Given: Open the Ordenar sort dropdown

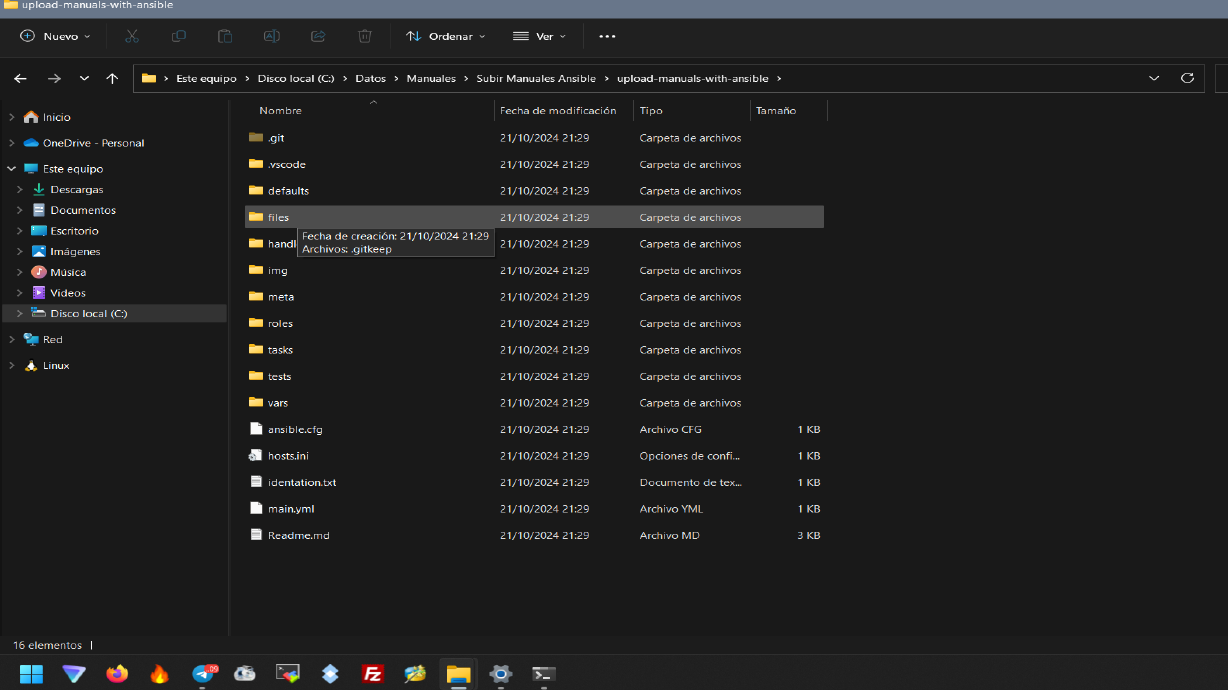Looking at the screenshot, I should 445,36.
